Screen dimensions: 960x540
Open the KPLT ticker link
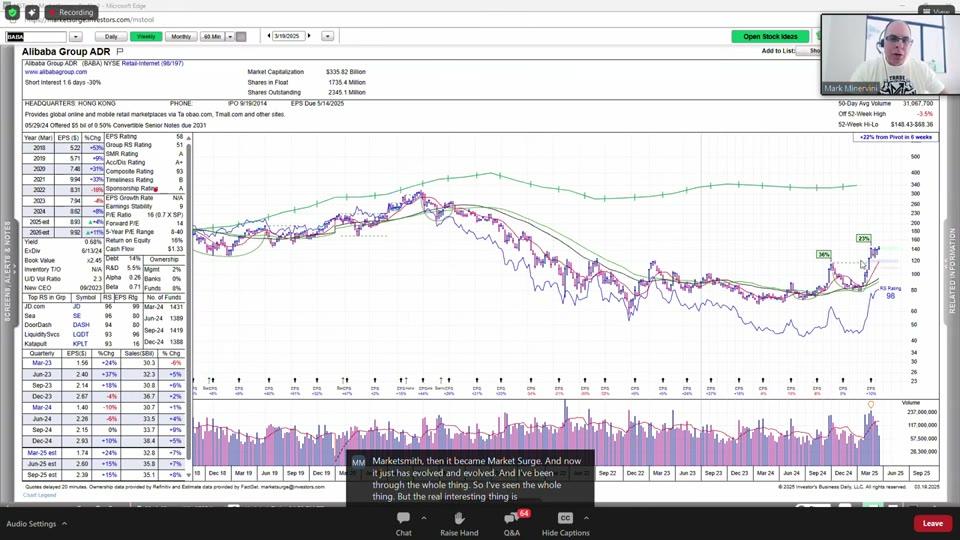tap(80, 344)
